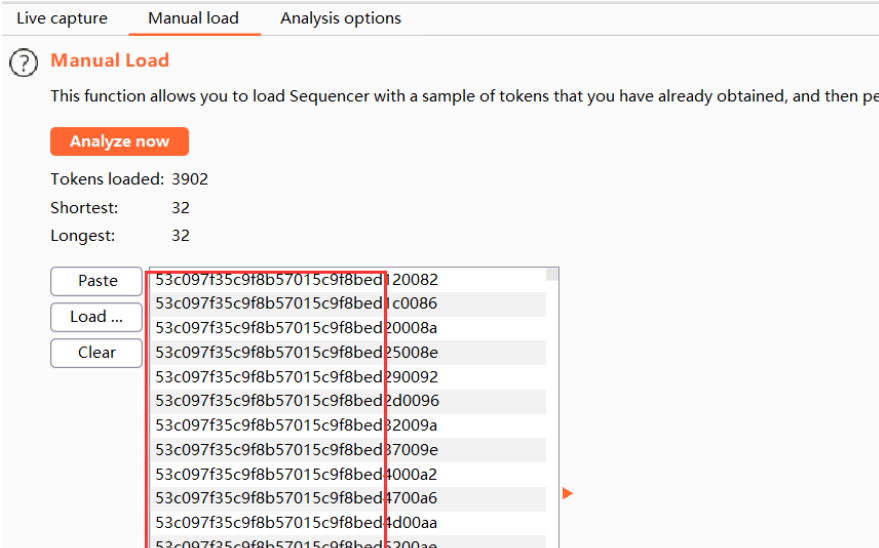Select the Manual load tab
The height and width of the screenshot is (548, 879).
193,18
